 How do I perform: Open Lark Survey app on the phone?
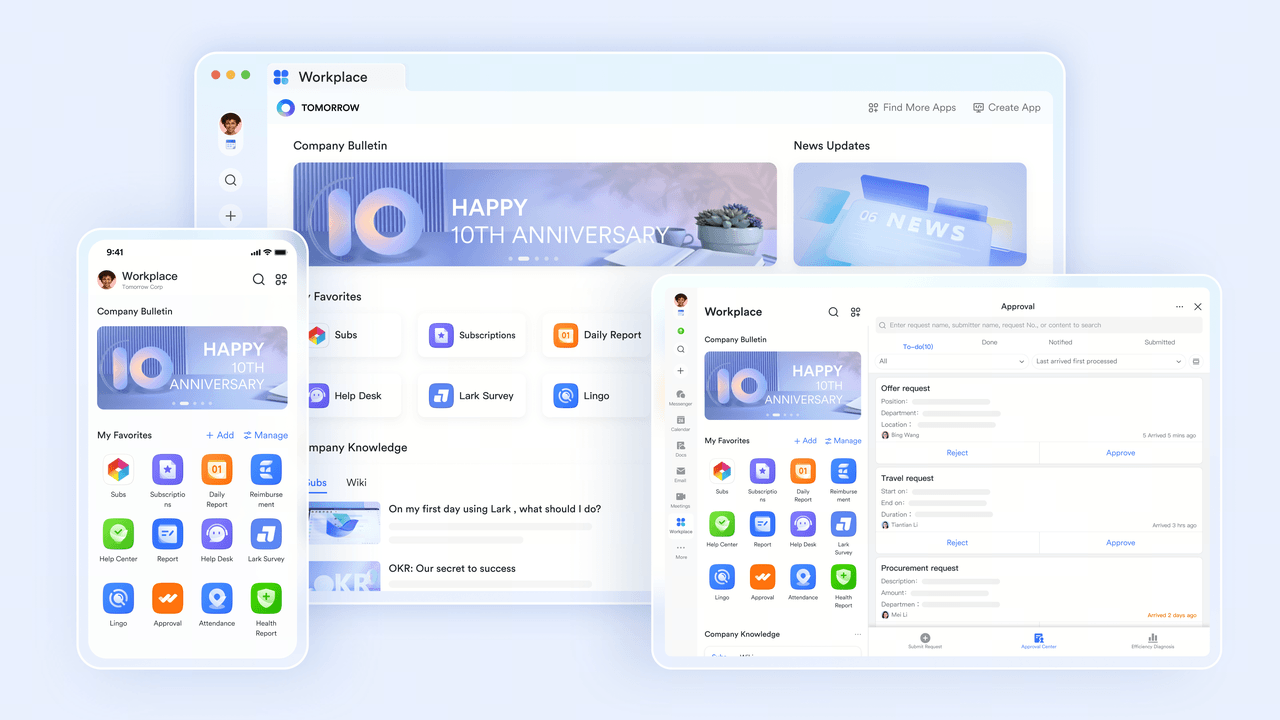(266, 534)
